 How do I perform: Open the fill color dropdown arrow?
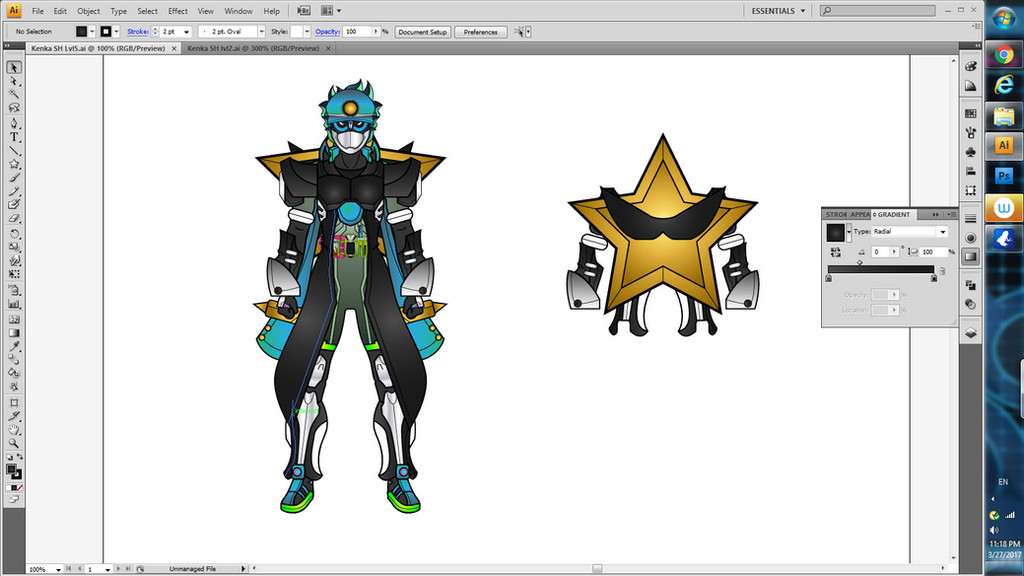[92, 31]
